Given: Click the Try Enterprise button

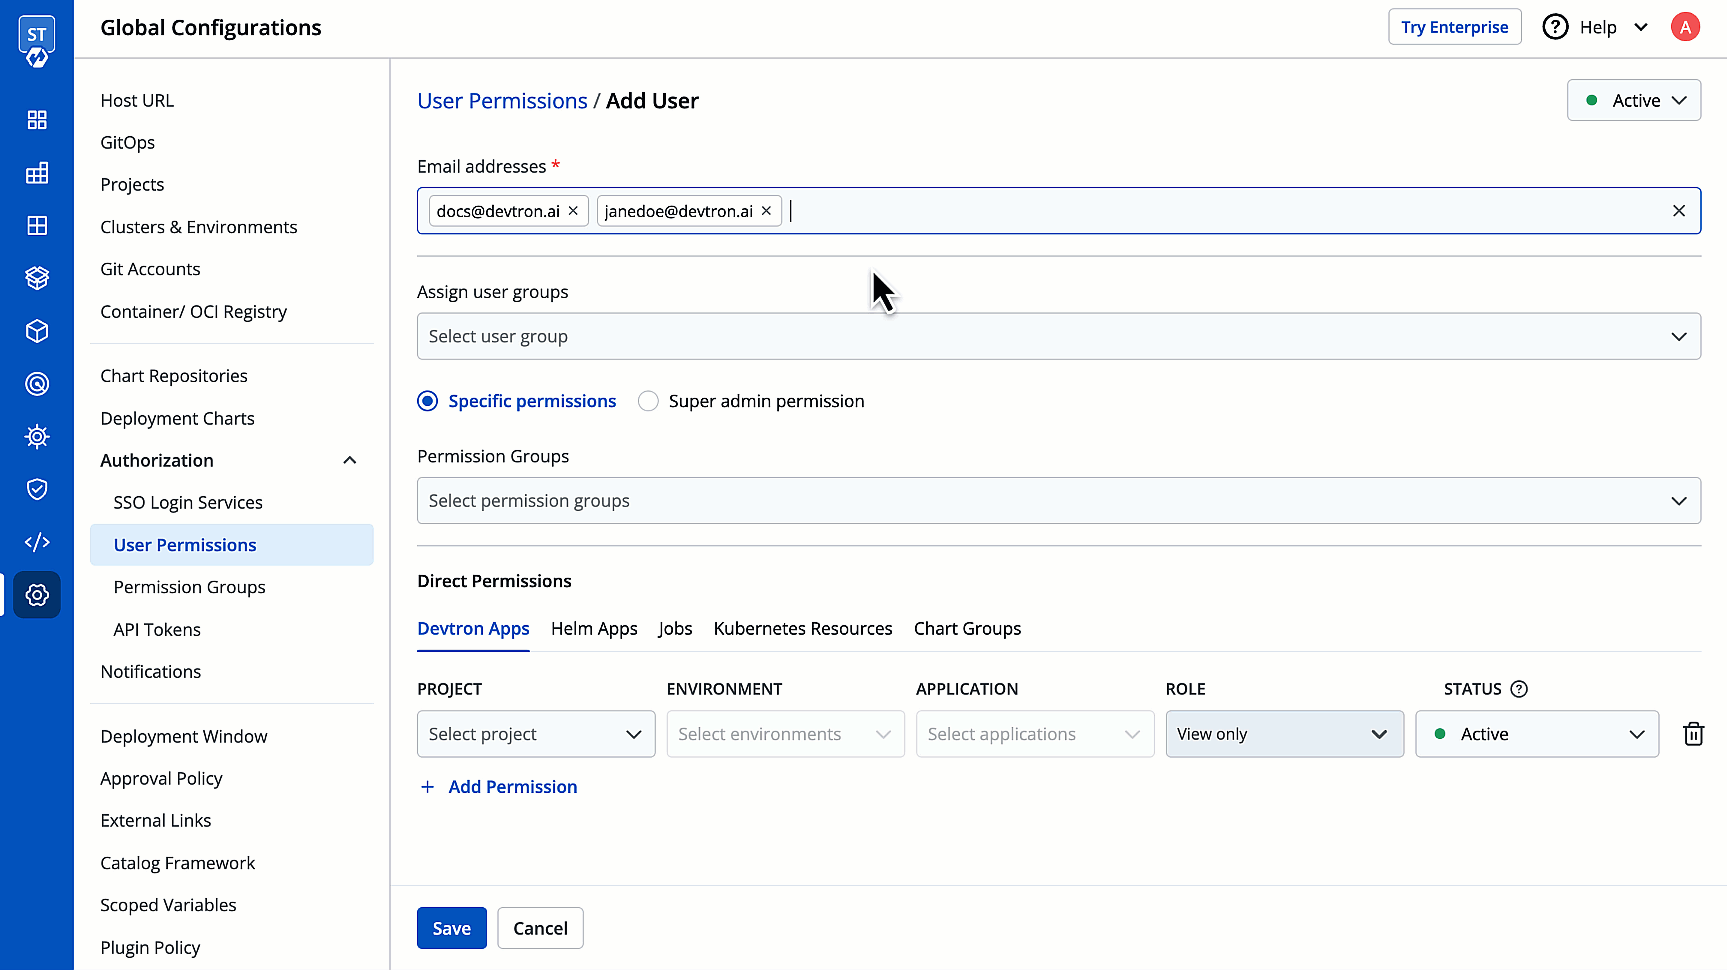Looking at the screenshot, I should click(1455, 27).
